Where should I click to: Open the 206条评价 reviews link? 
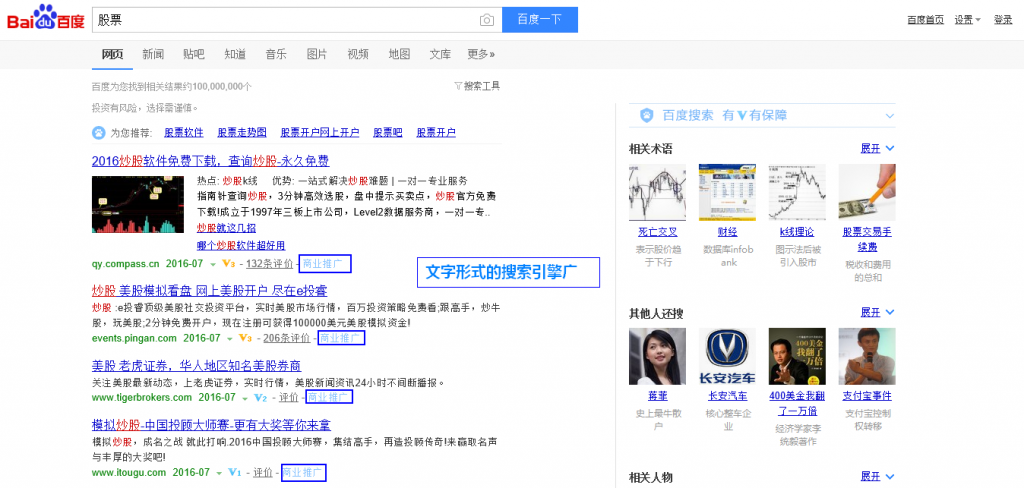[x=287, y=338]
